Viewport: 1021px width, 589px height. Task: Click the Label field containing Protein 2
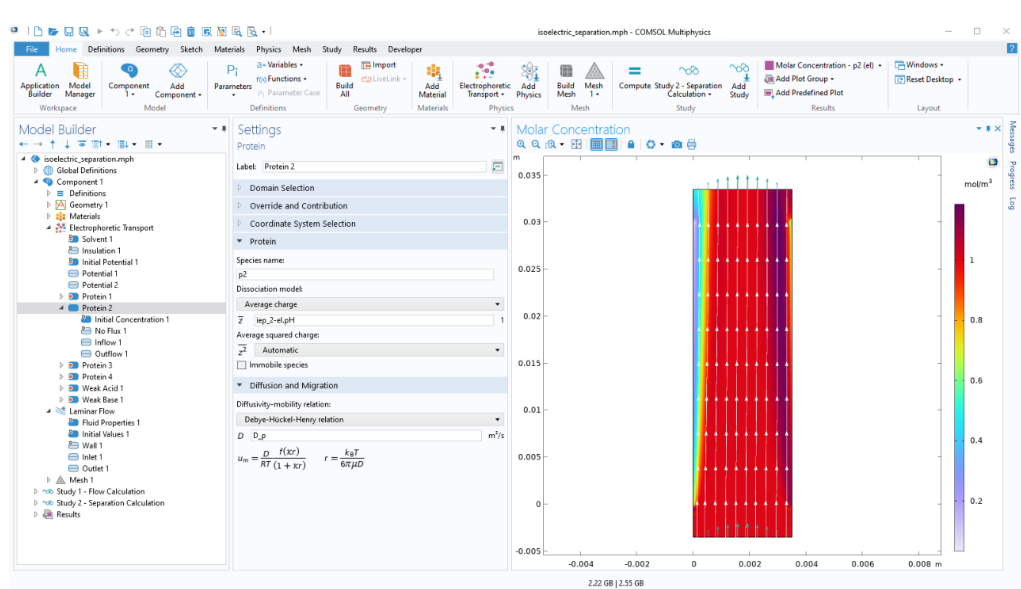(x=374, y=167)
